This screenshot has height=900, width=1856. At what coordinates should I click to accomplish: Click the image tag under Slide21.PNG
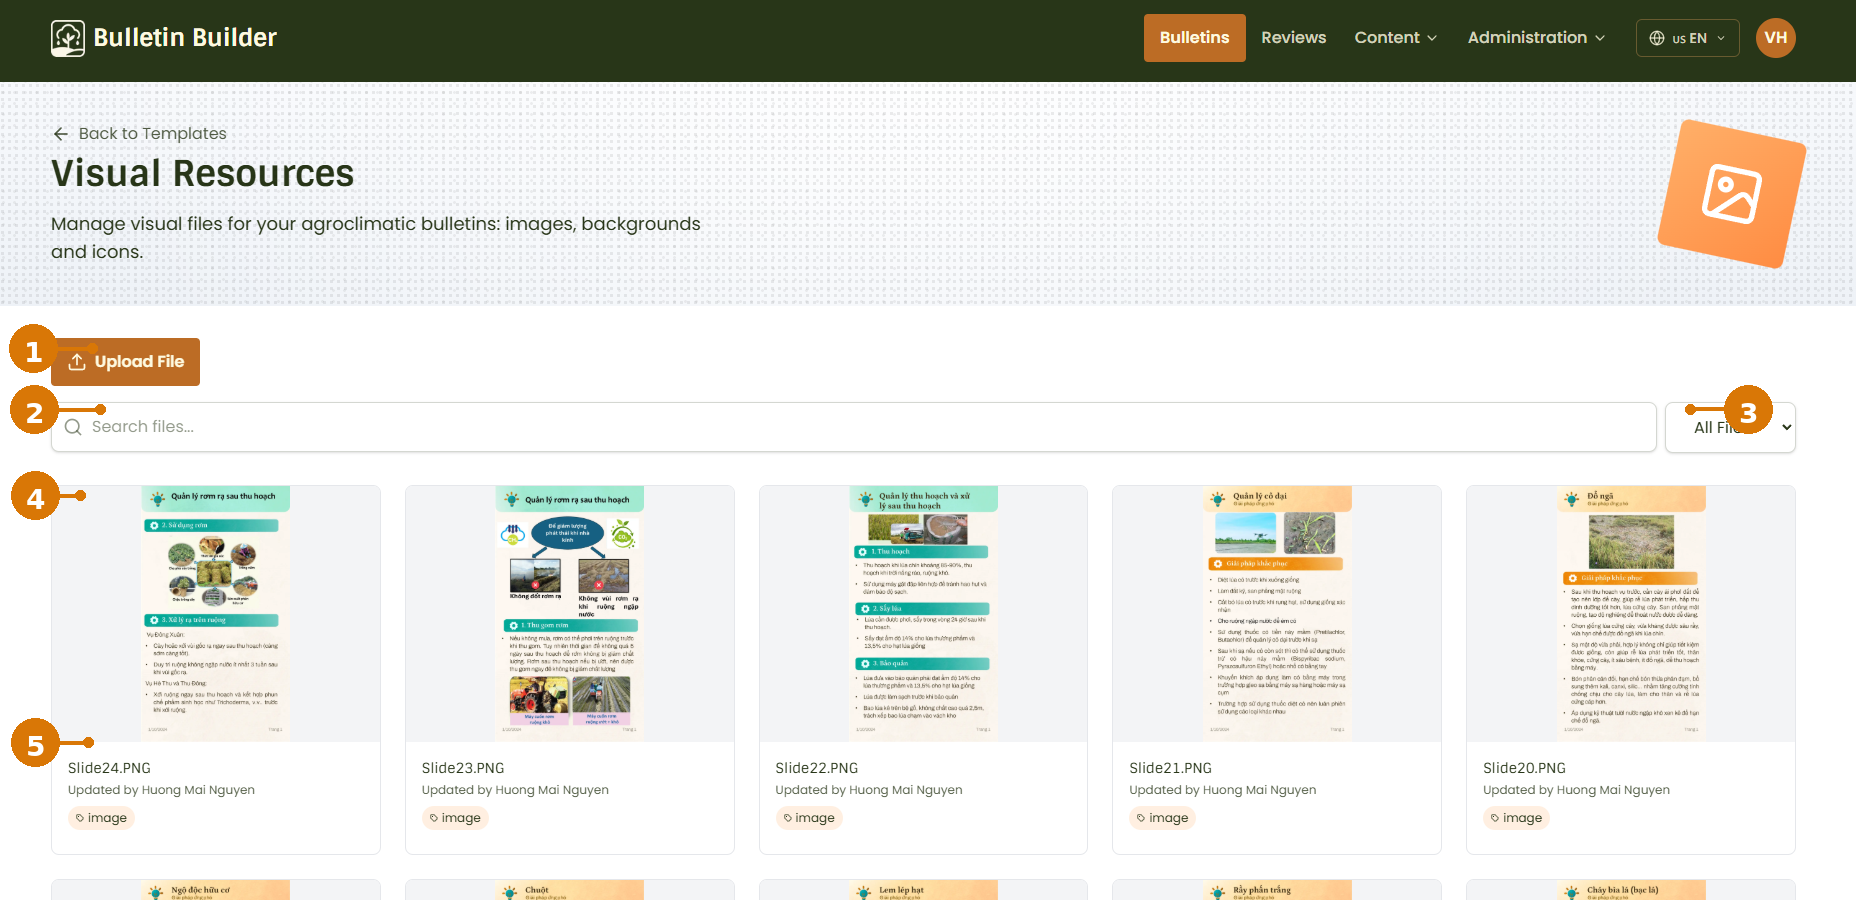[x=1162, y=818]
